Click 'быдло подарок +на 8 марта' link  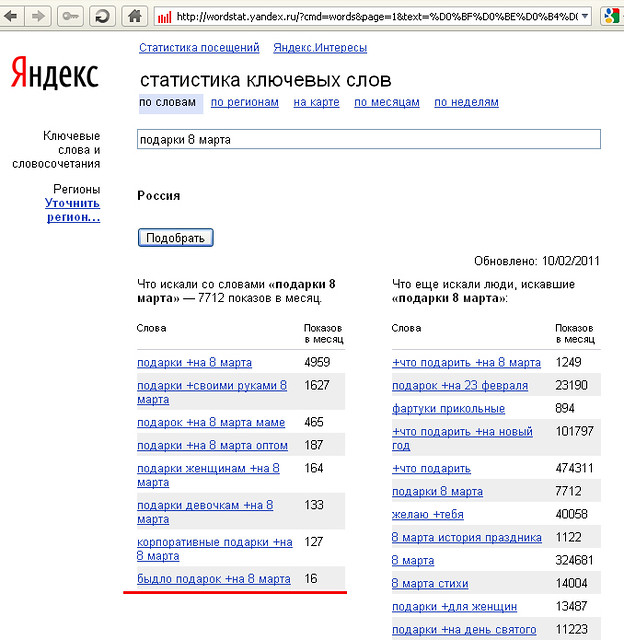(214, 579)
